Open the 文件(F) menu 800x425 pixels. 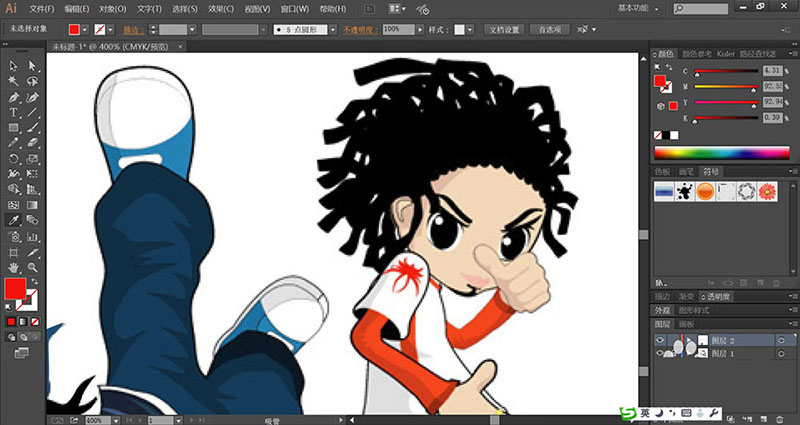[x=42, y=9]
